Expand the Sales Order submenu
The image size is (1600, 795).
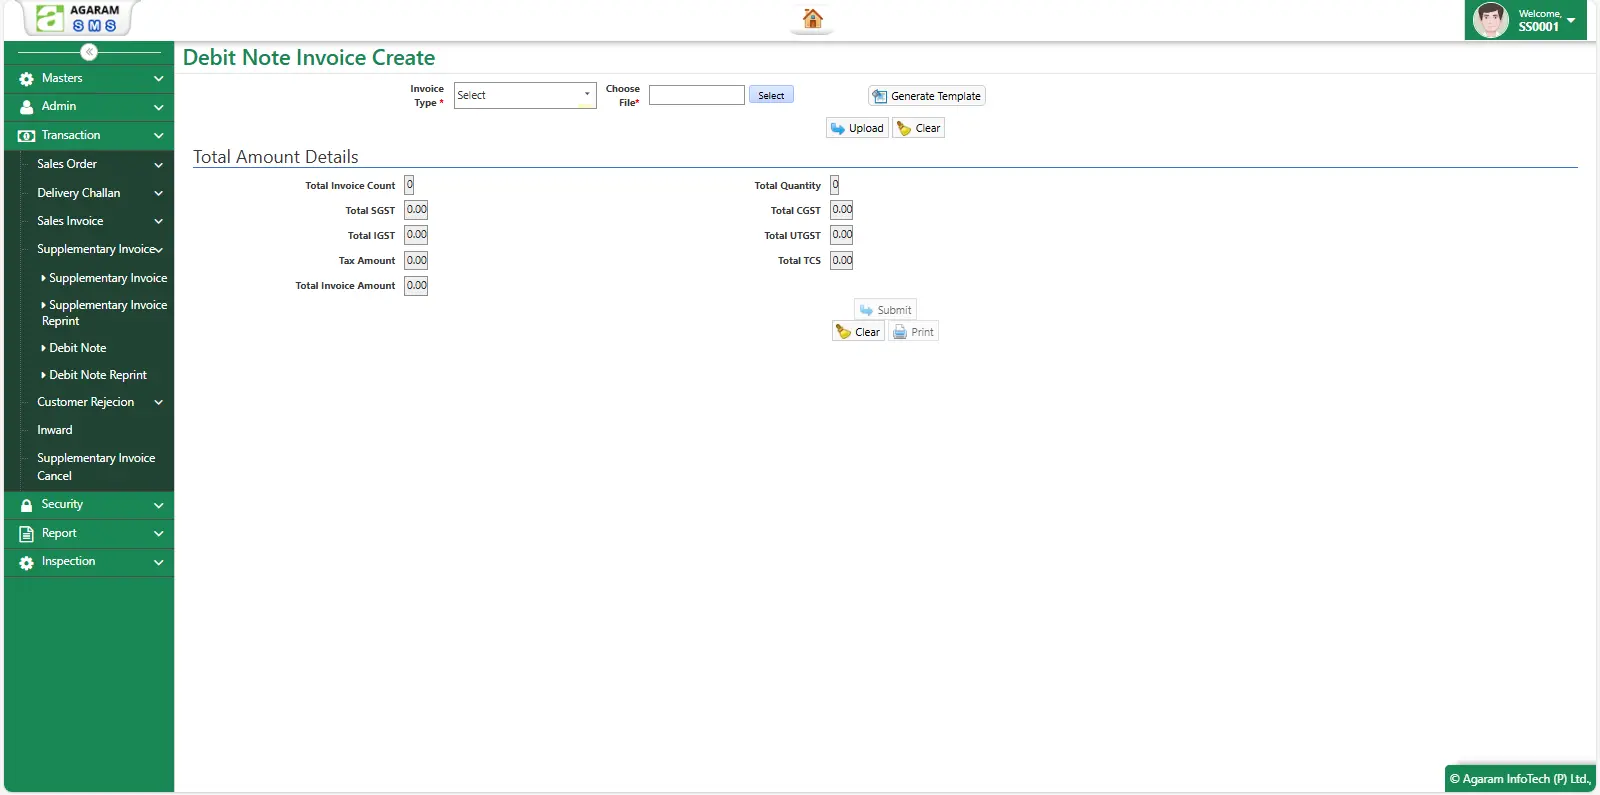158,165
